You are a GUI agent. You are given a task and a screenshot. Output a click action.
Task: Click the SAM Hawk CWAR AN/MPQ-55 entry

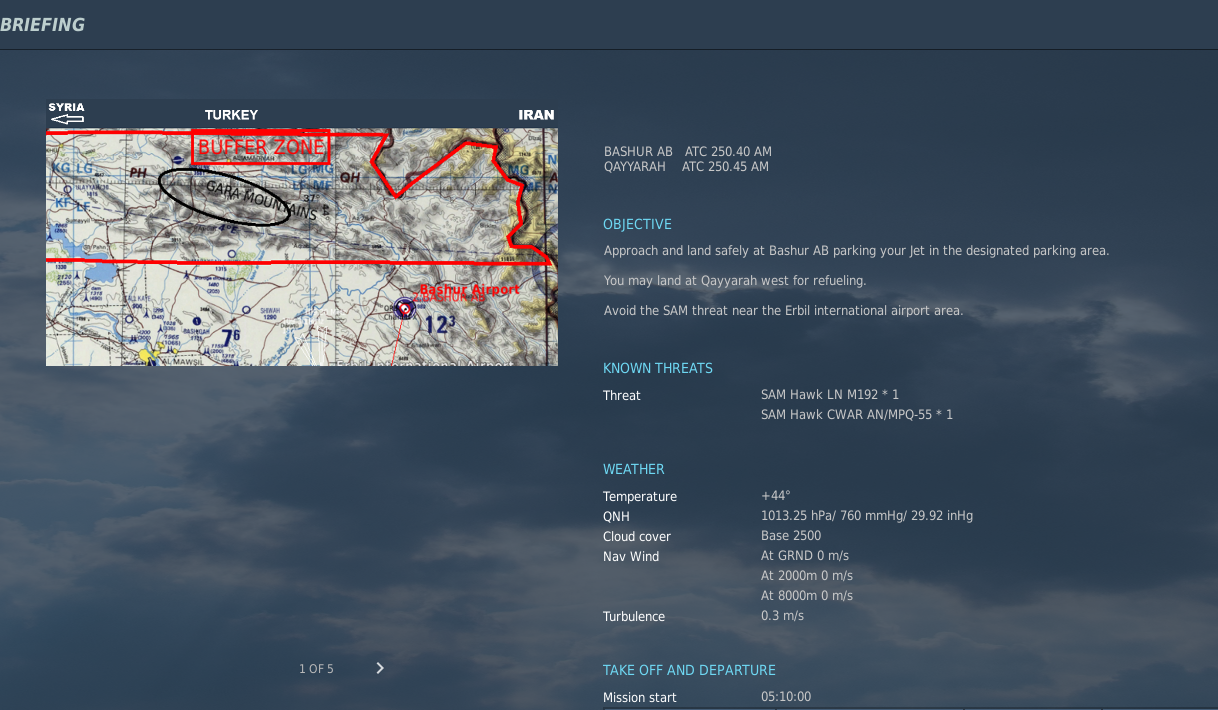point(856,414)
